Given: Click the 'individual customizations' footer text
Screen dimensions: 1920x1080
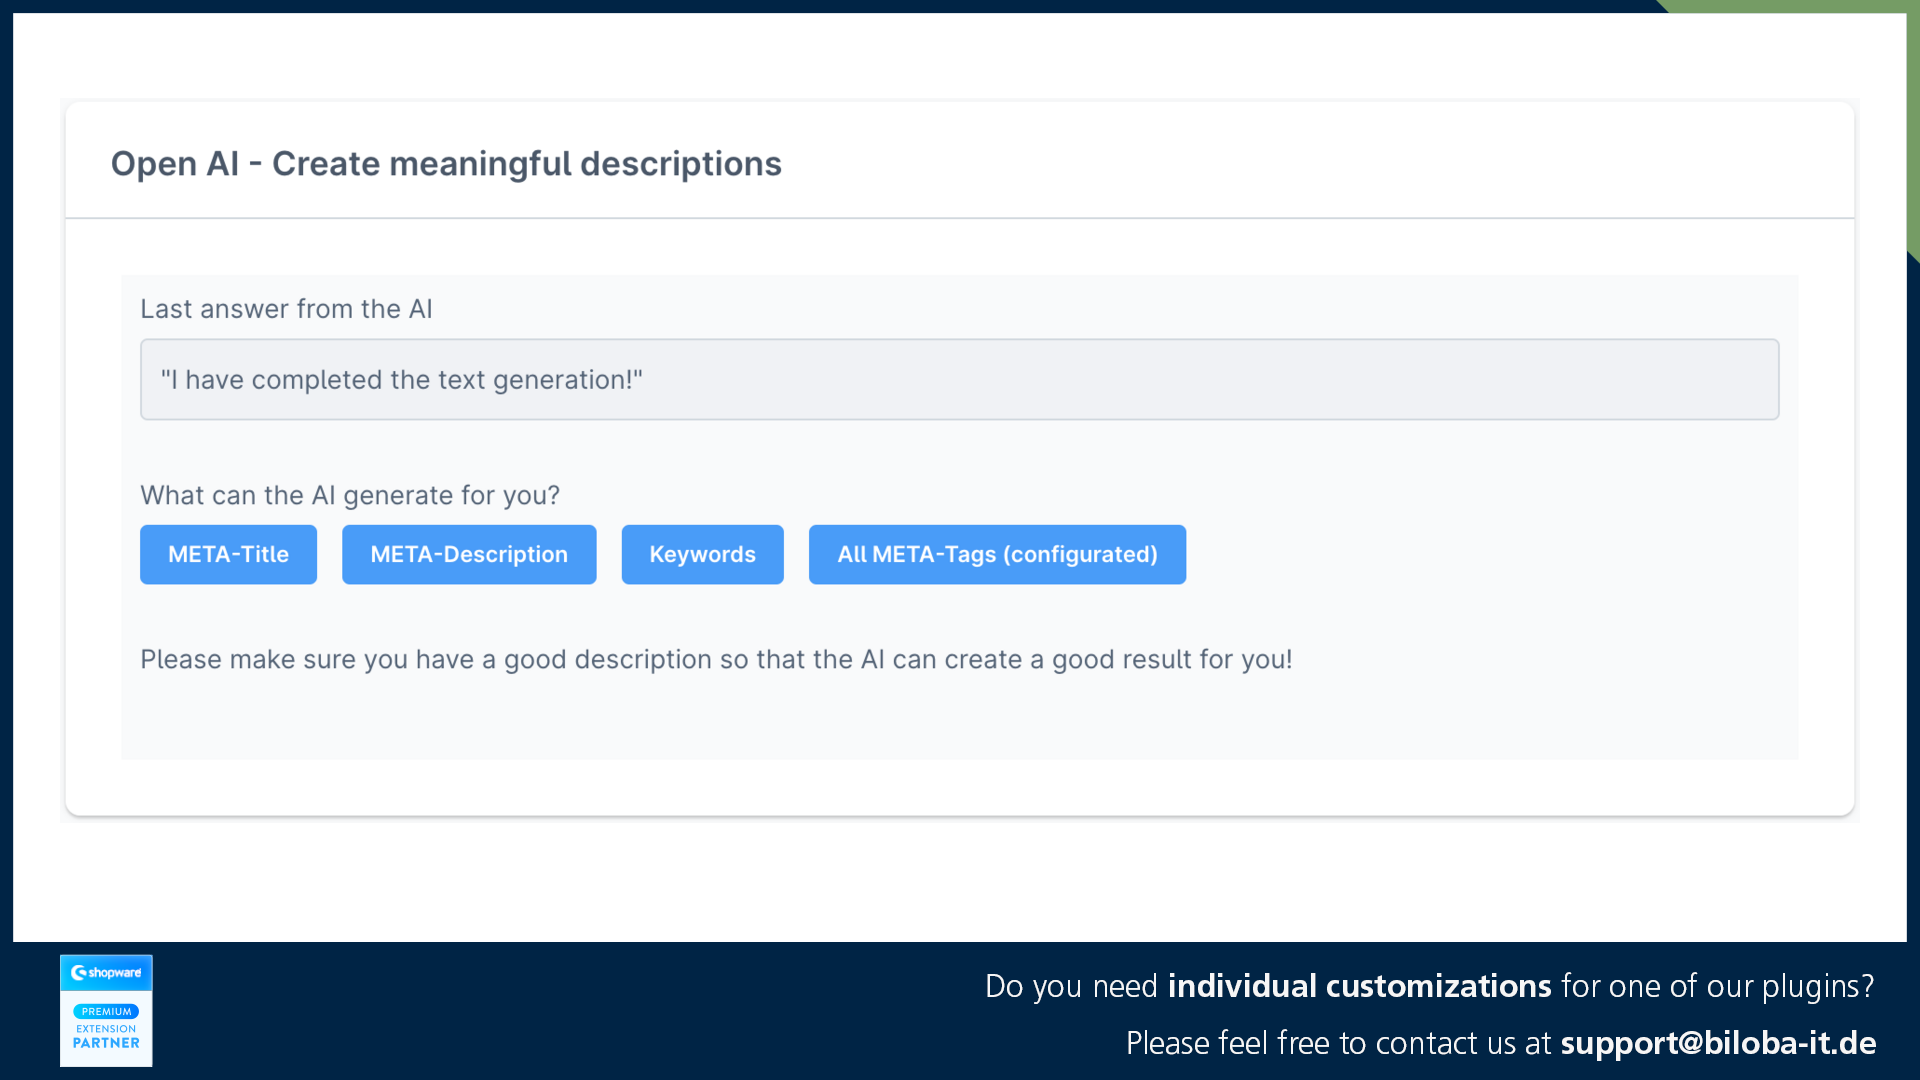Looking at the screenshot, I should click(x=1359, y=986).
